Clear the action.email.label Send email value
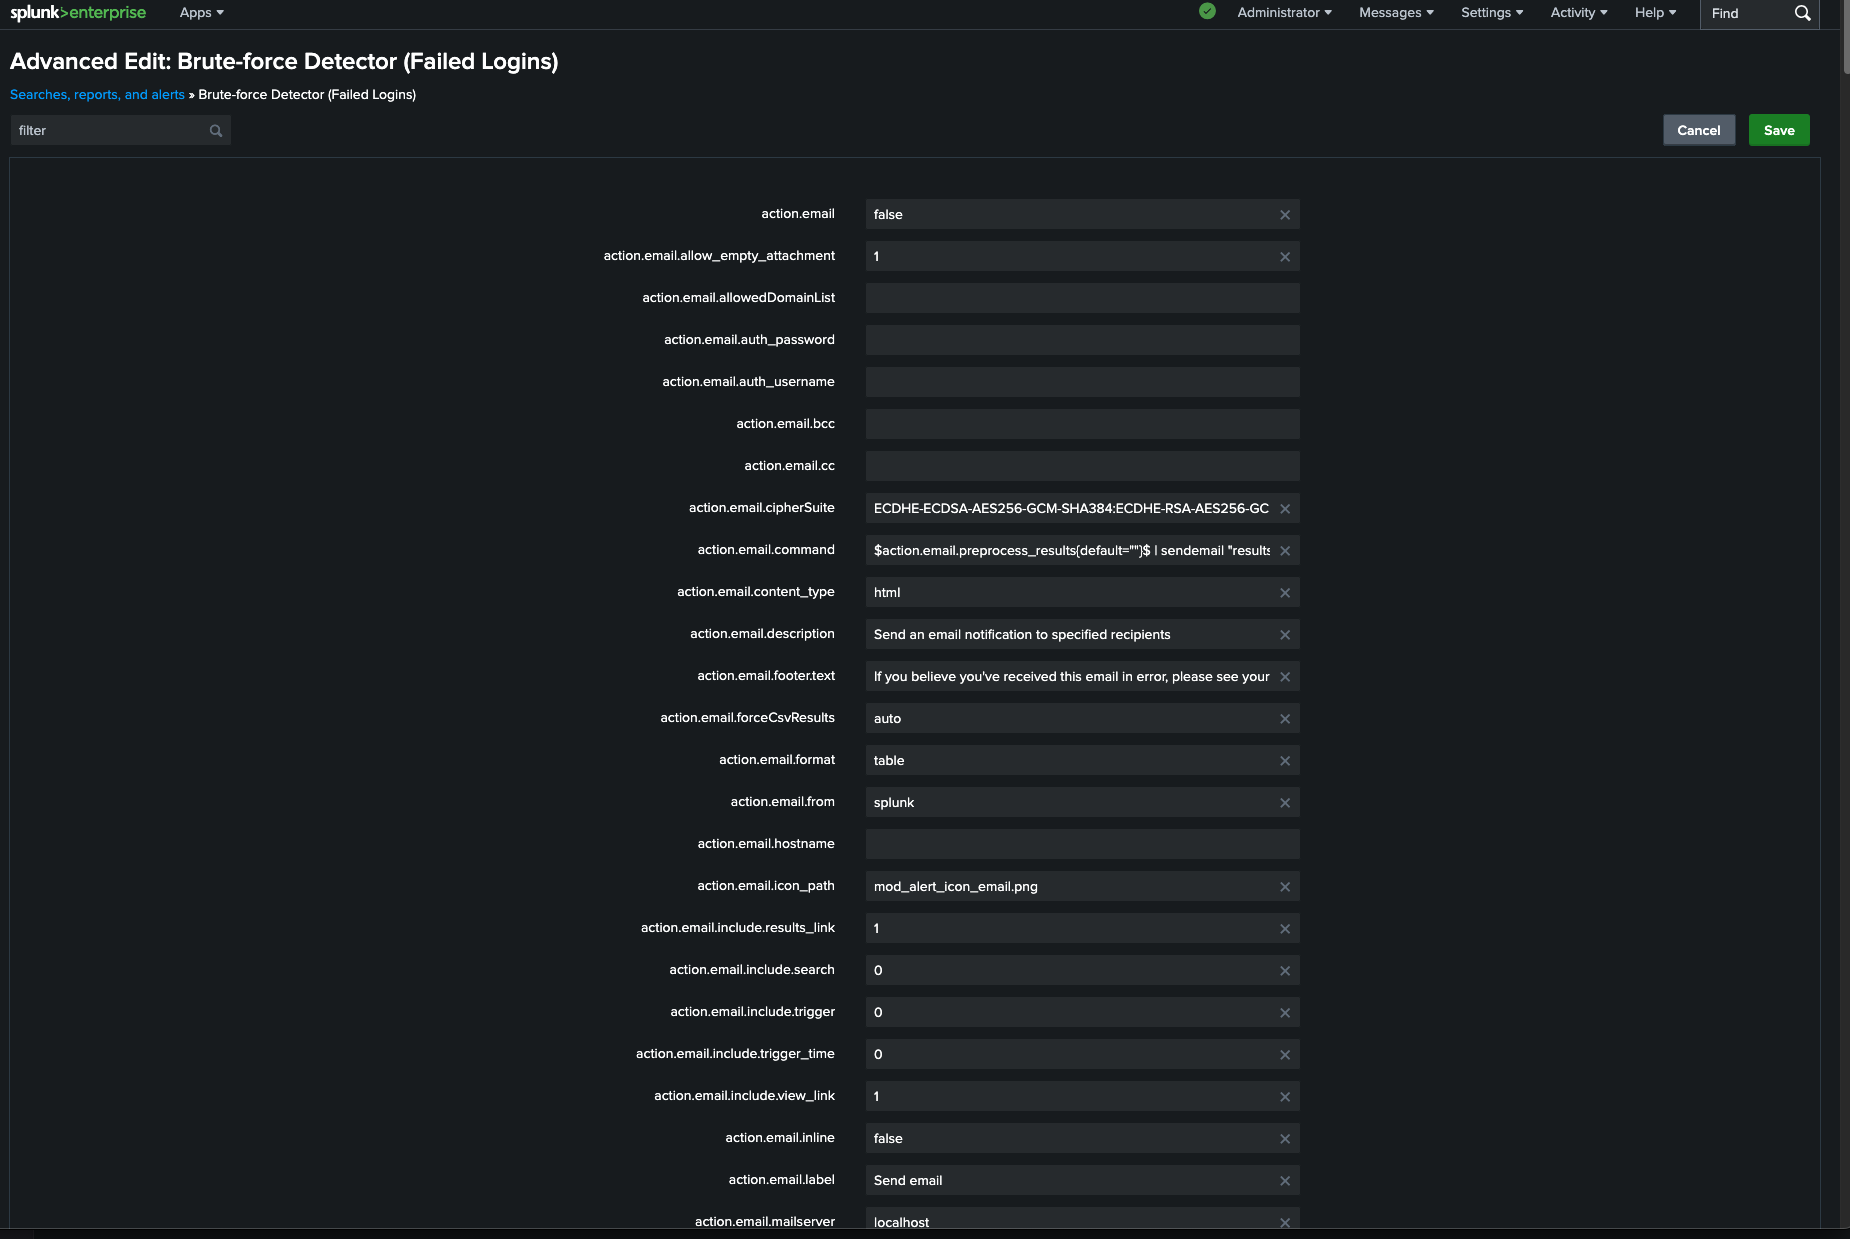The image size is (1850, 1239). coord(1285,1181)
